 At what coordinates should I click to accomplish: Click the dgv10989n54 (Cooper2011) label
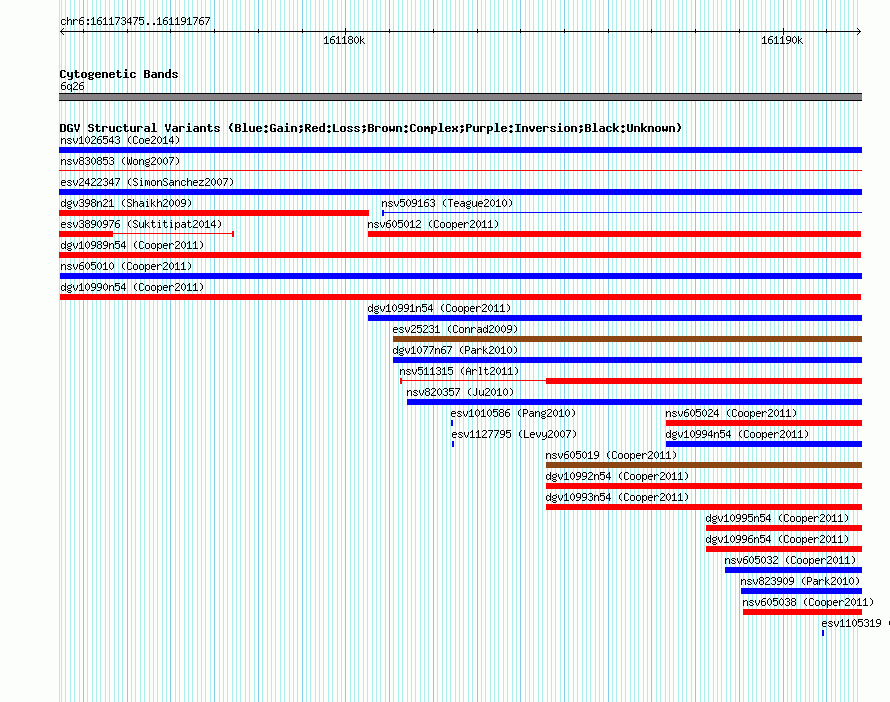click(132, 245)
